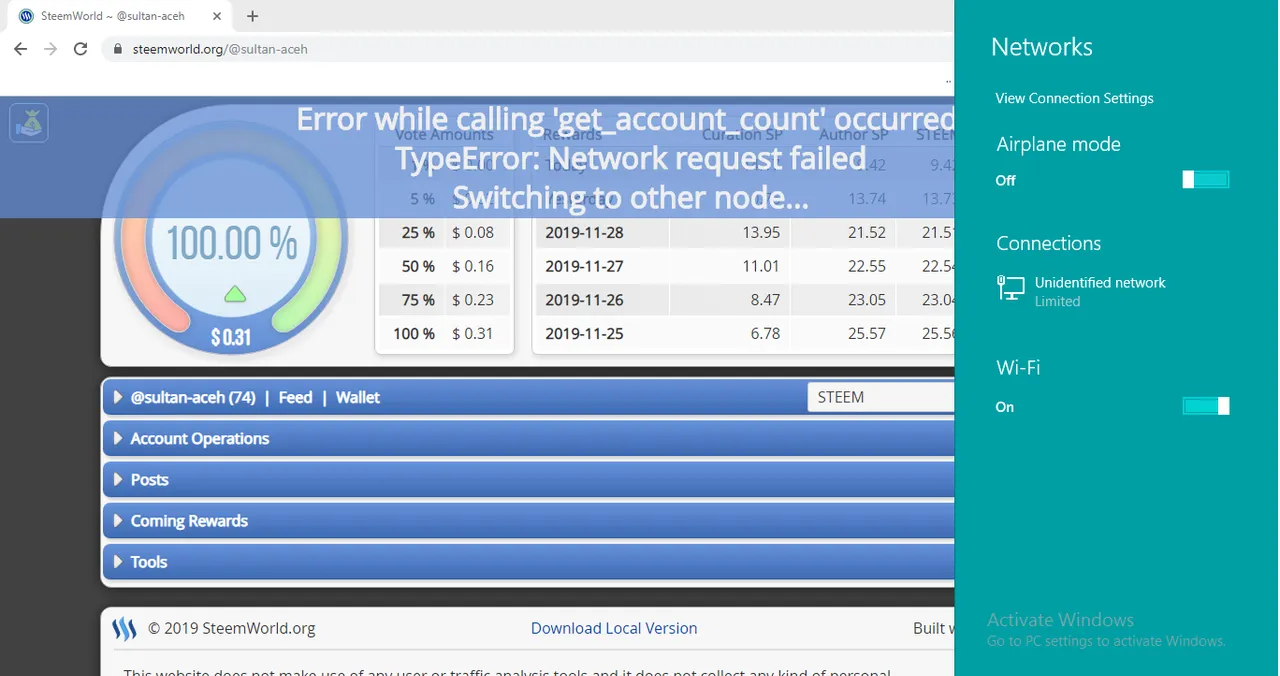Click author SP value 25.57
Viewport: 1280px width, 676px height.
(x=867, y=334)
